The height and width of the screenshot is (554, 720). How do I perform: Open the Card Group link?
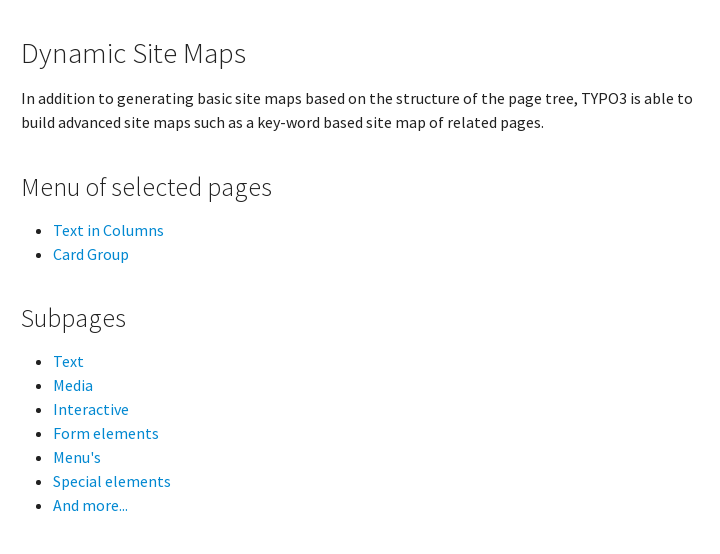click(91, 255)
